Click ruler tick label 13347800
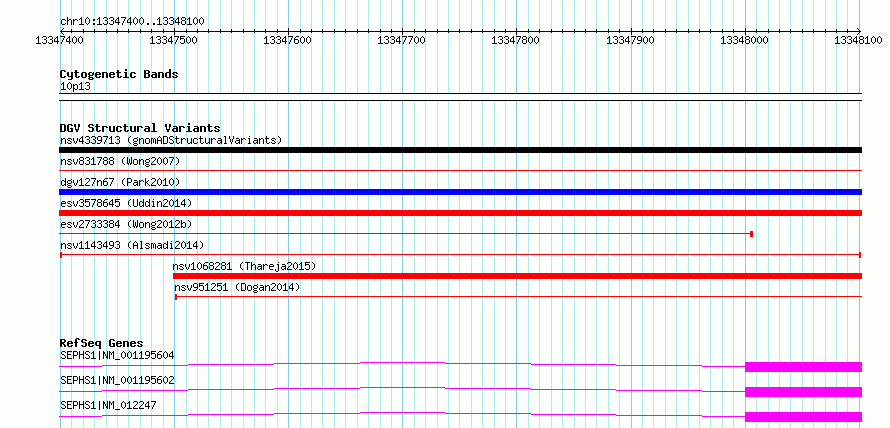 517,40
